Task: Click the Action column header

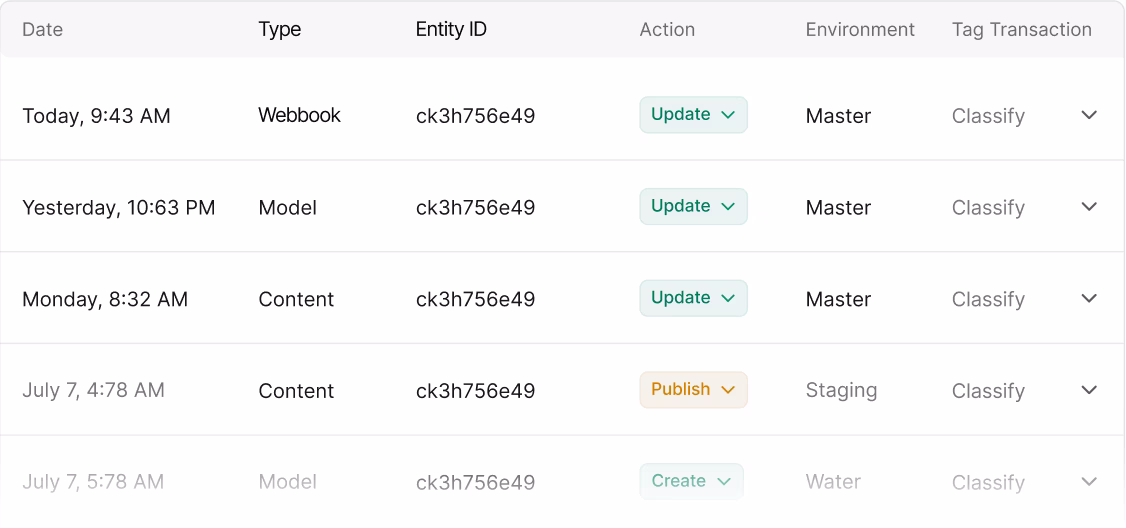Action: [667, 30]
